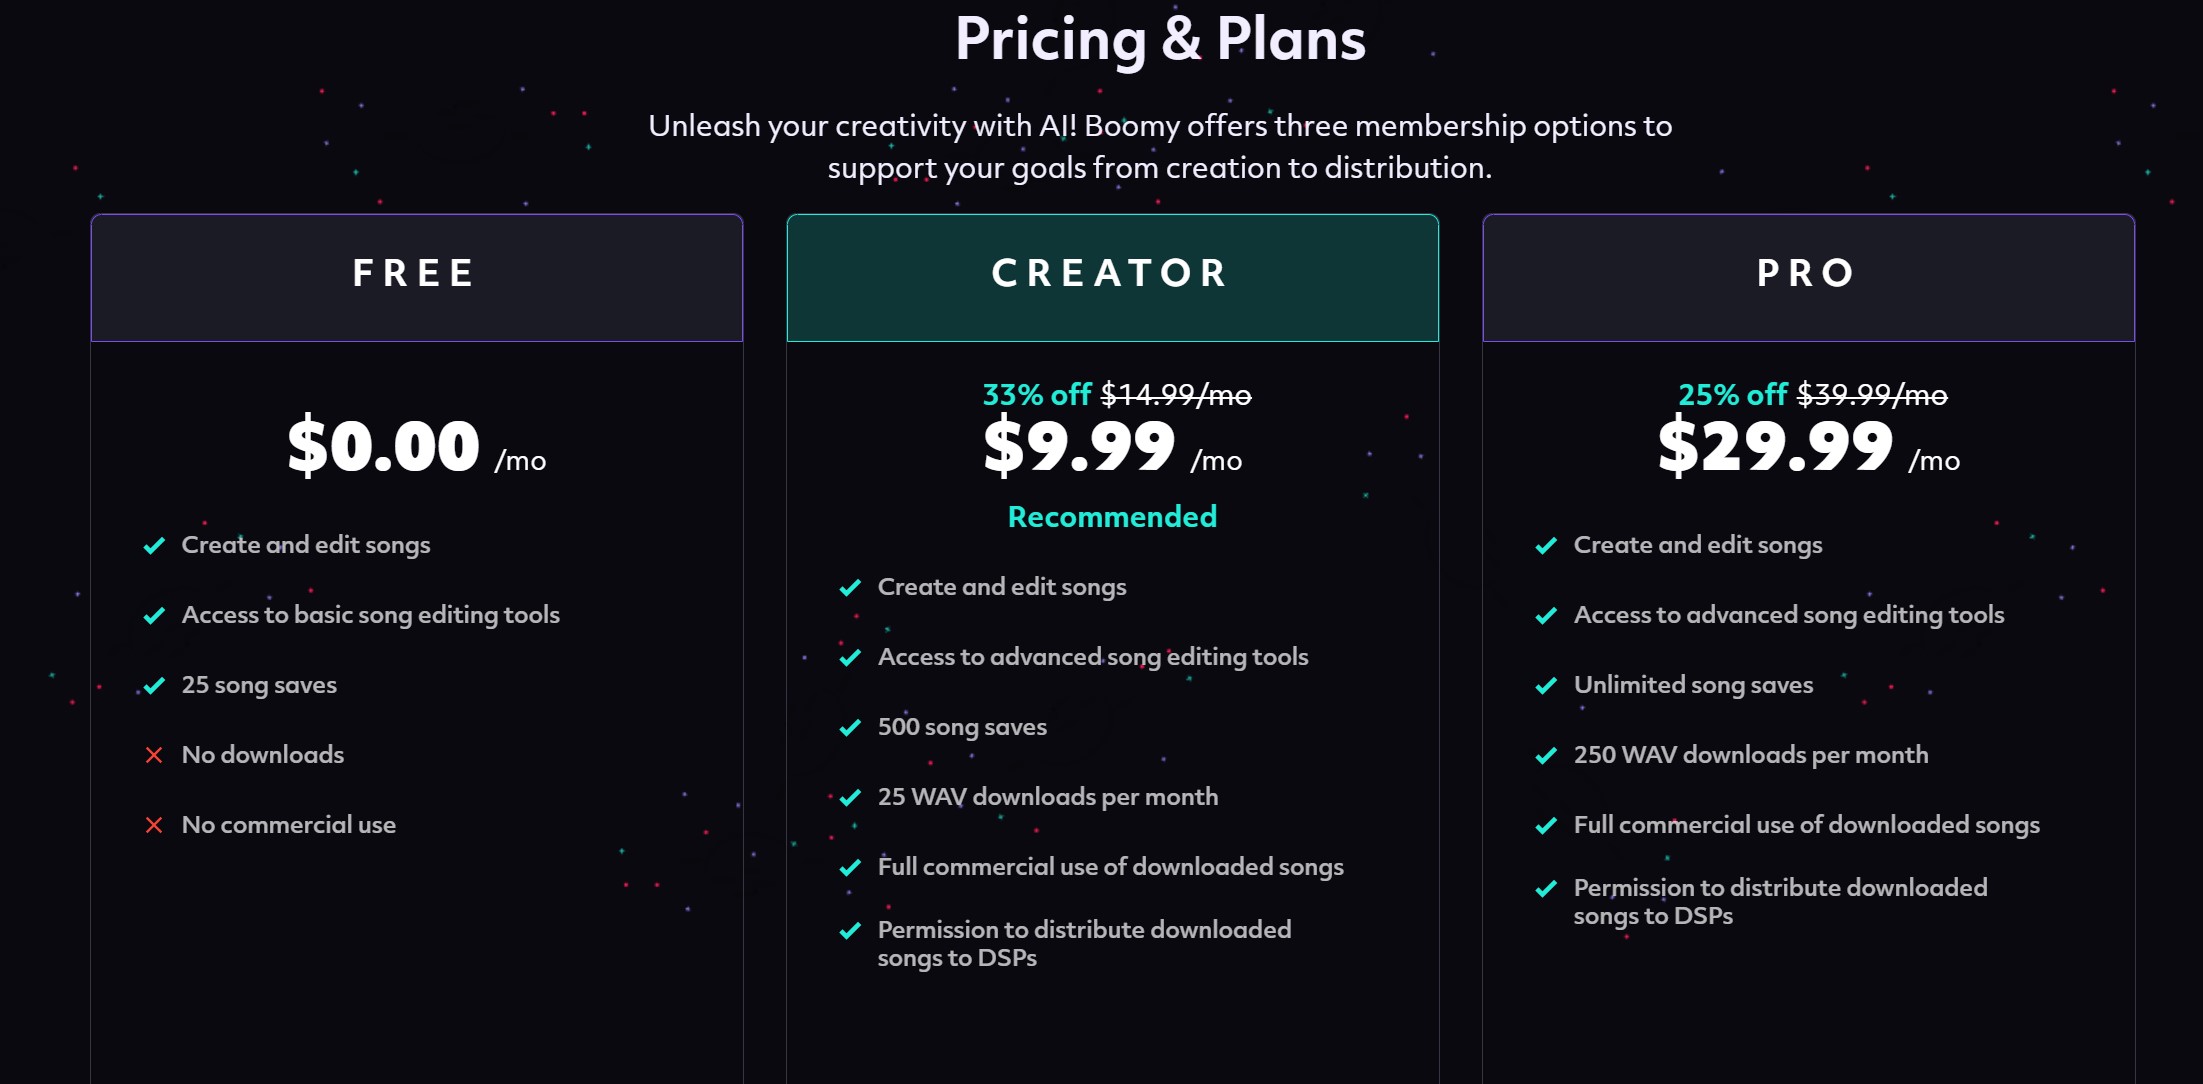Click the $9.99 Creator price
Screen dimensions: 2203x1084
pos(1079,447)
